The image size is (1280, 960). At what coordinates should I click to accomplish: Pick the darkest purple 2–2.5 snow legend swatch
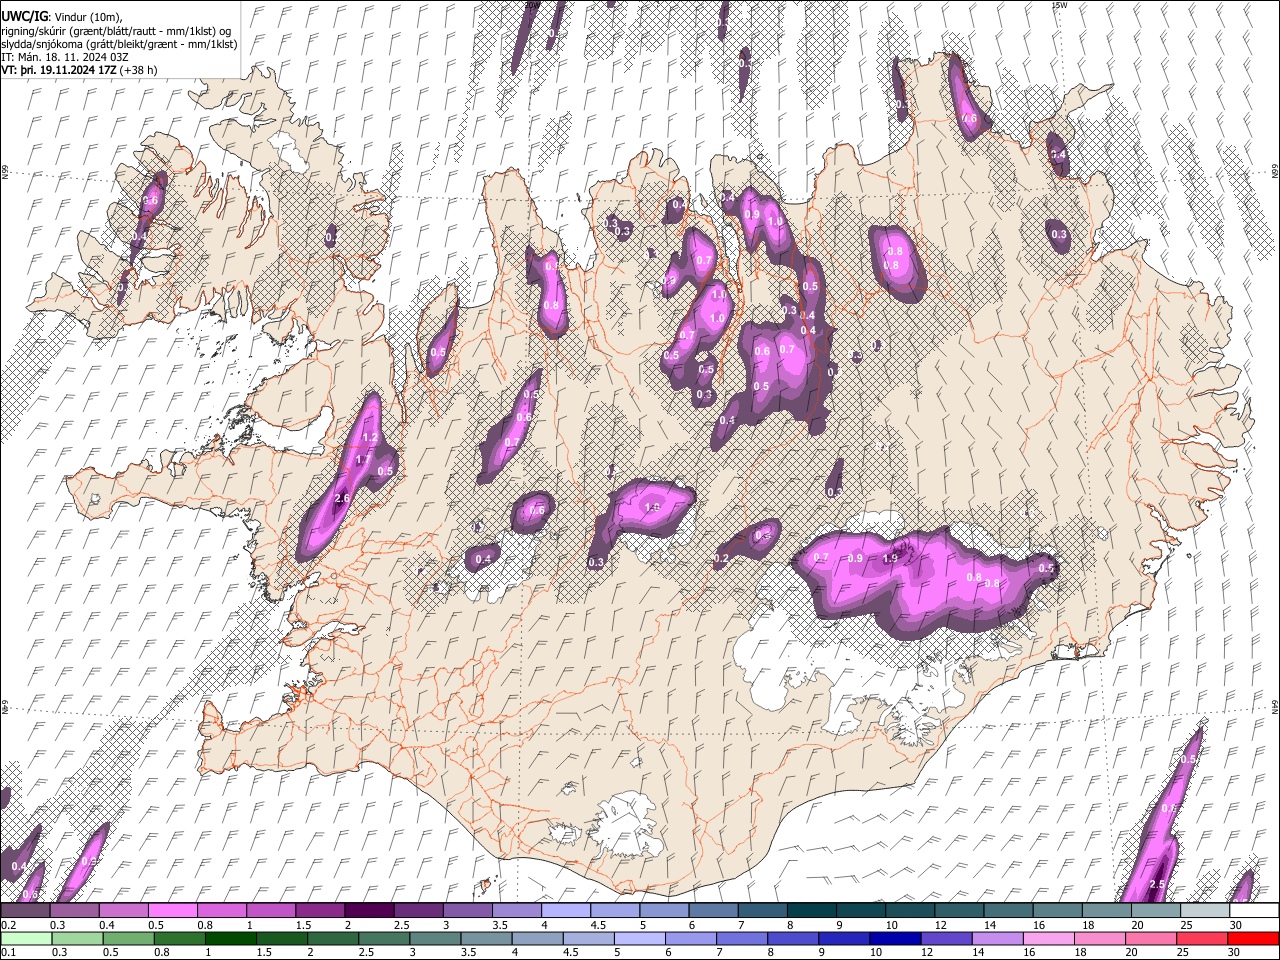pyautogui.click(x=368, y=911)
